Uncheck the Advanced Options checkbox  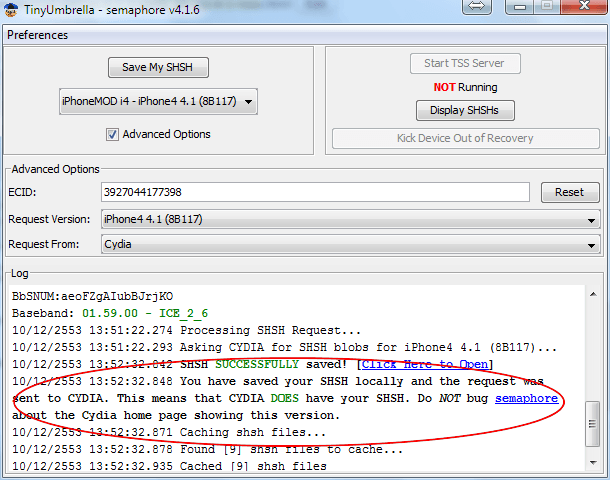tap(113, 134)
